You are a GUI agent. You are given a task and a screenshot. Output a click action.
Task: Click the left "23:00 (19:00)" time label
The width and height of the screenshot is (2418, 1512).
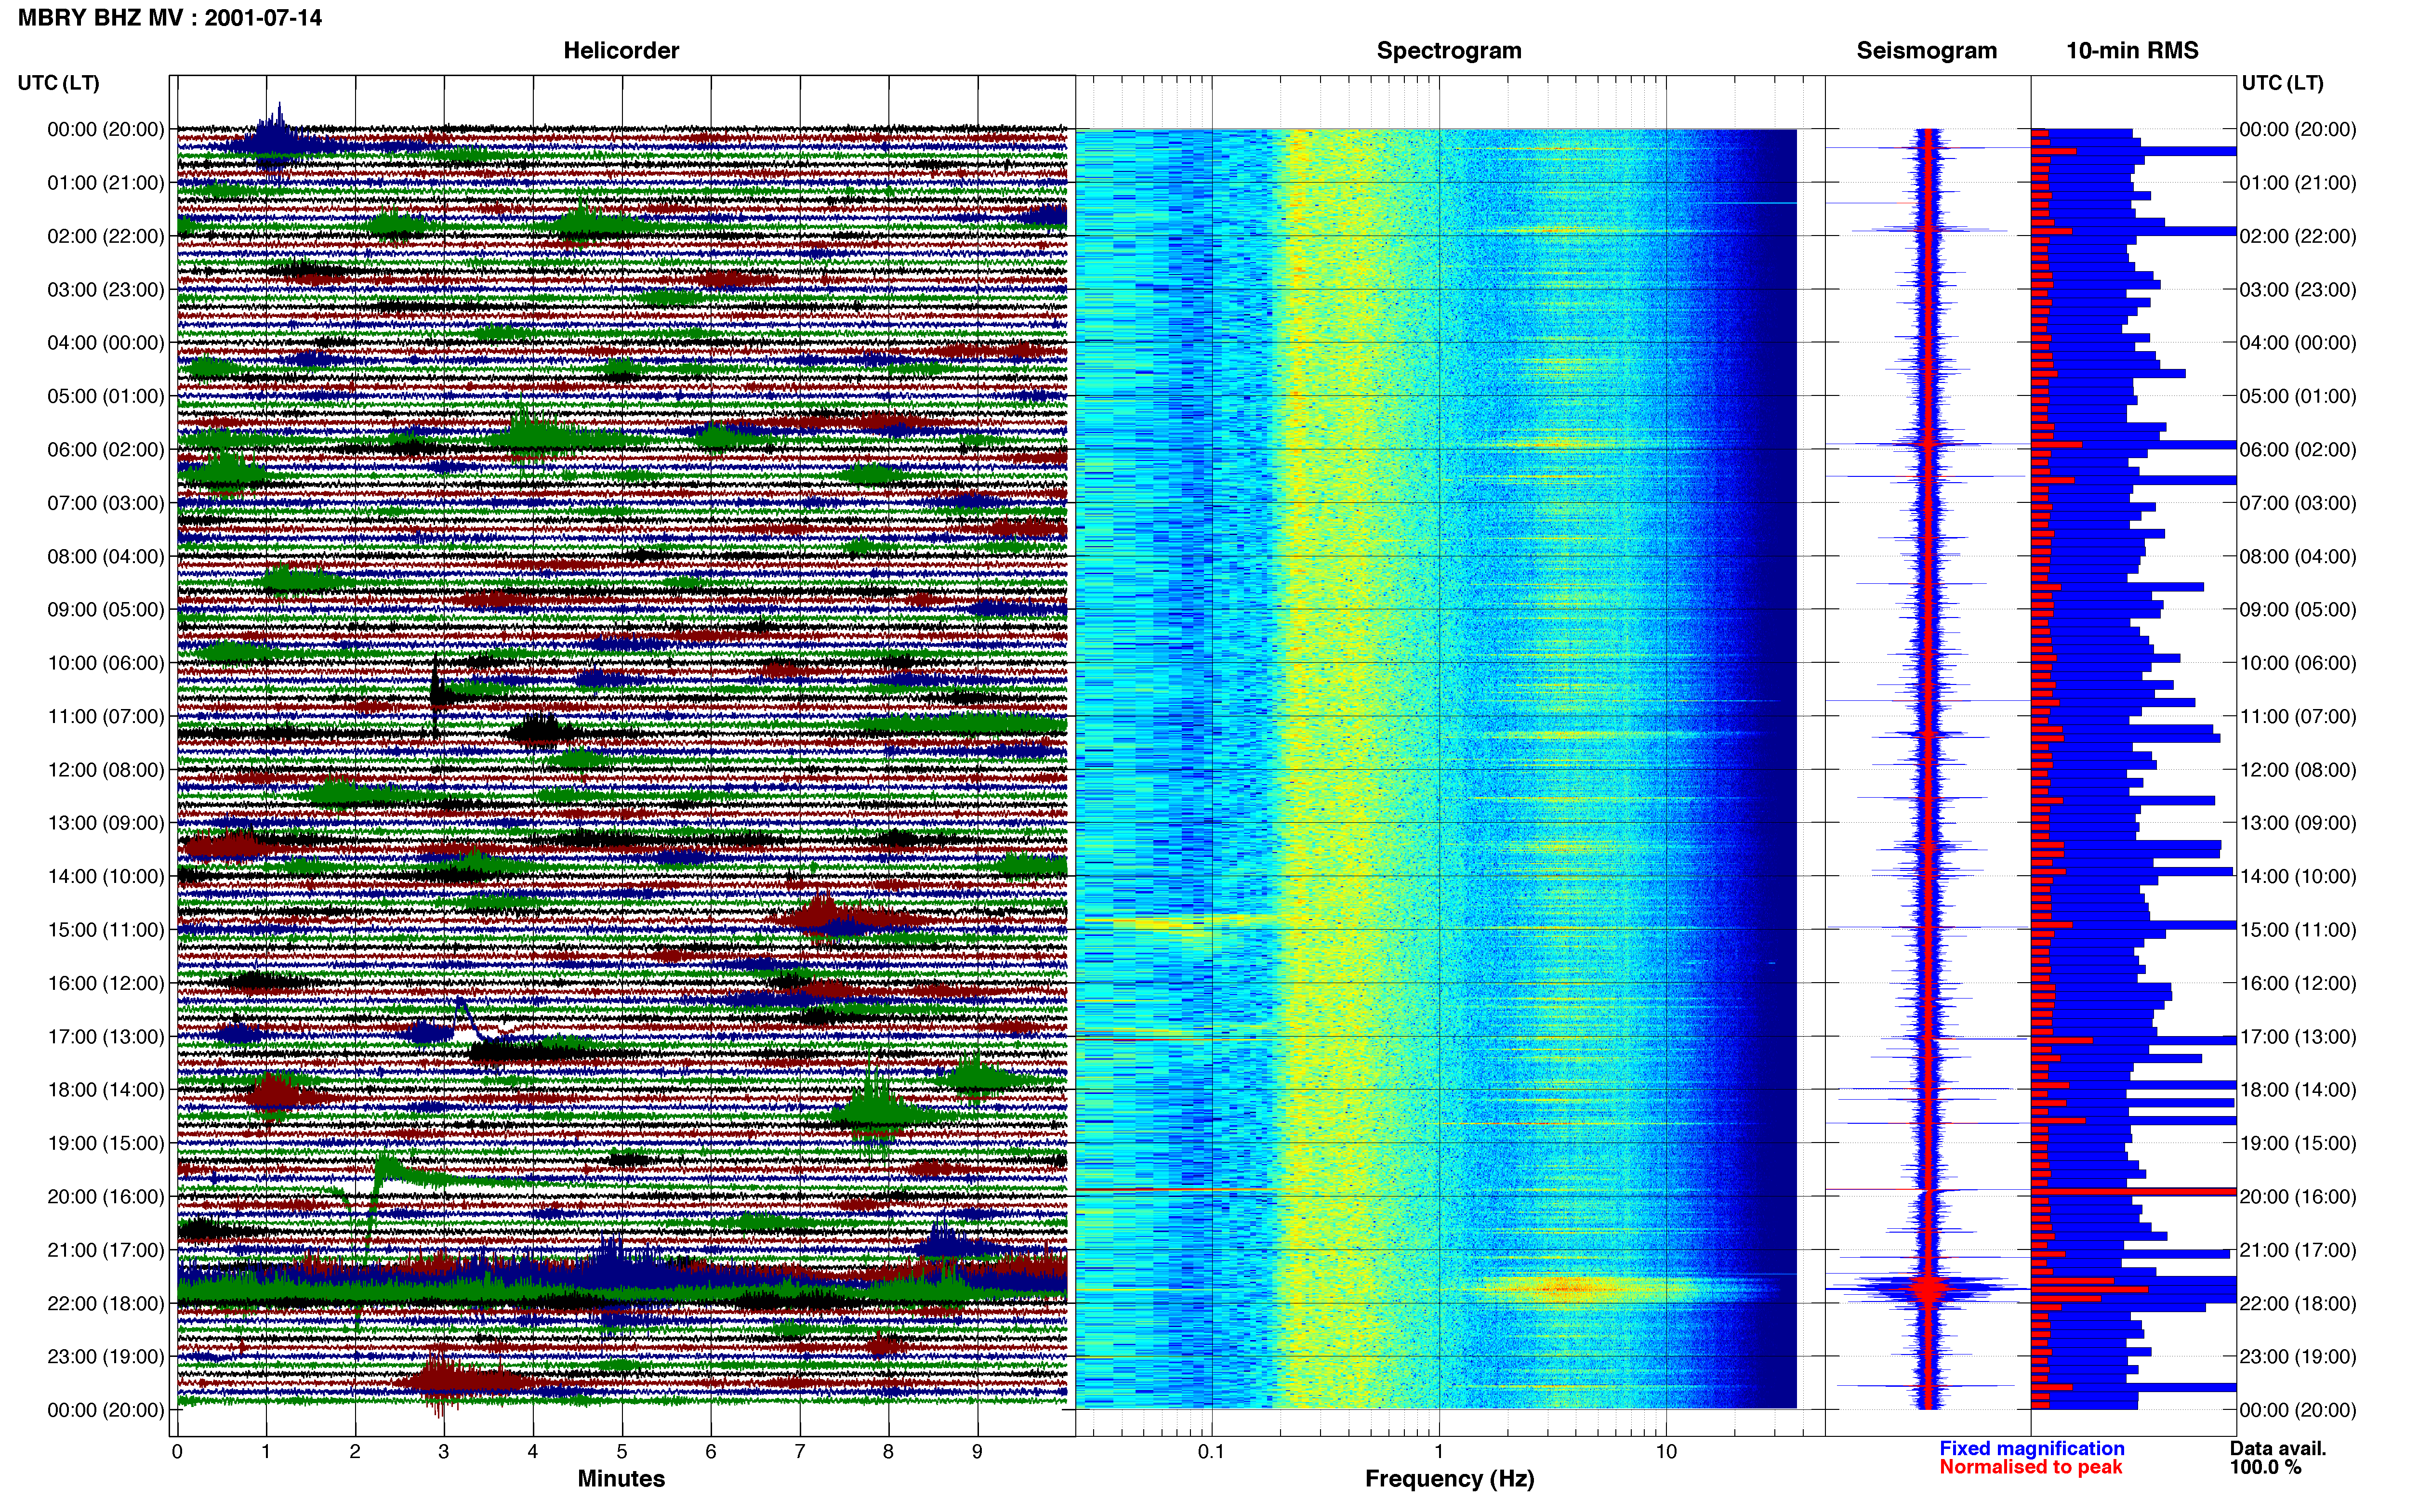coord(106,1356)
